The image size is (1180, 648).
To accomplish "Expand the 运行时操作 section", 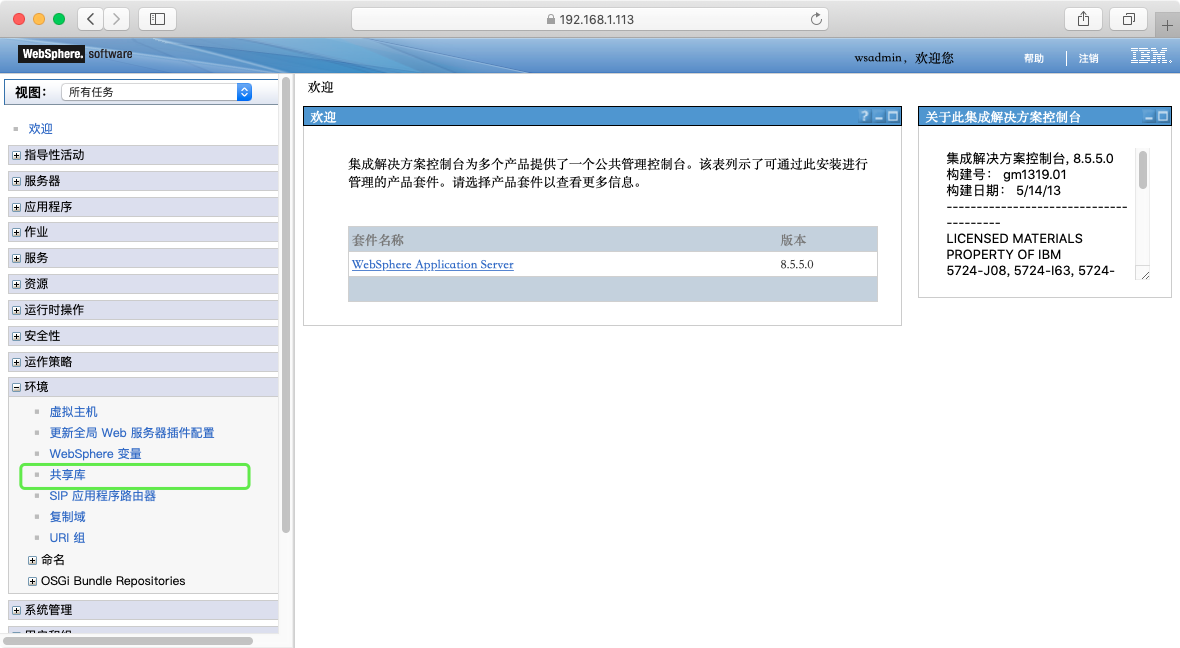I will point(17,310).
